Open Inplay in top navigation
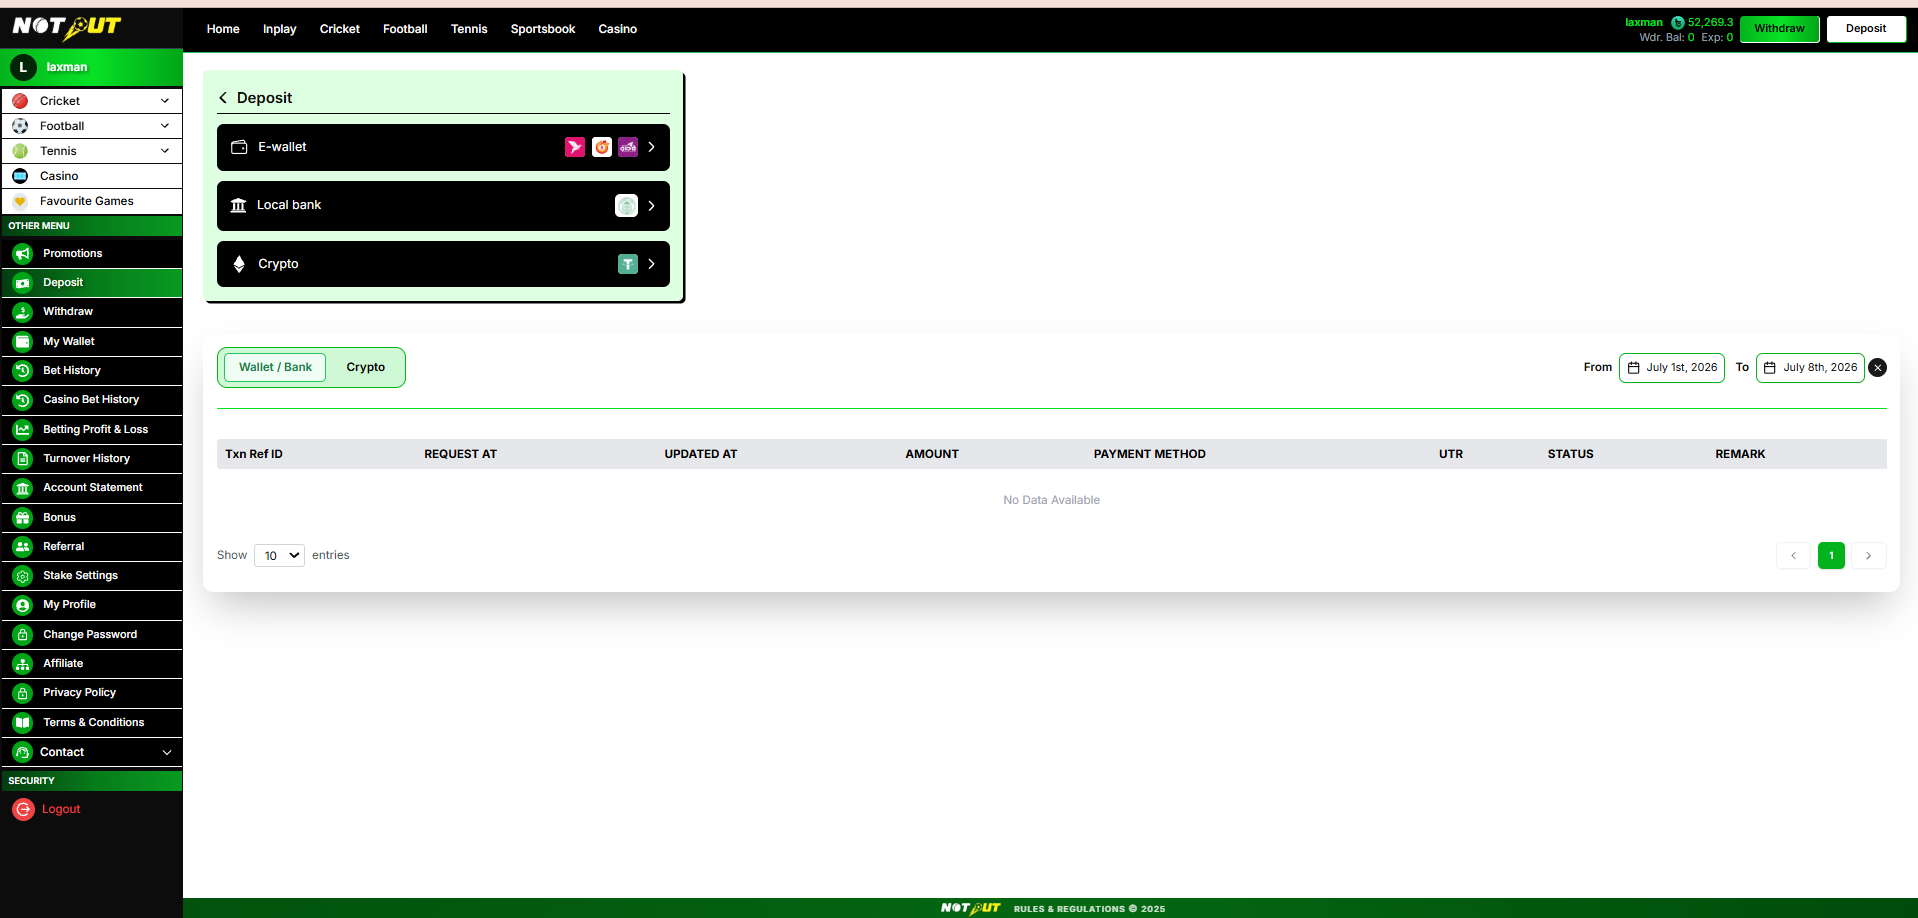1918x918 pixels. point(280,29)
